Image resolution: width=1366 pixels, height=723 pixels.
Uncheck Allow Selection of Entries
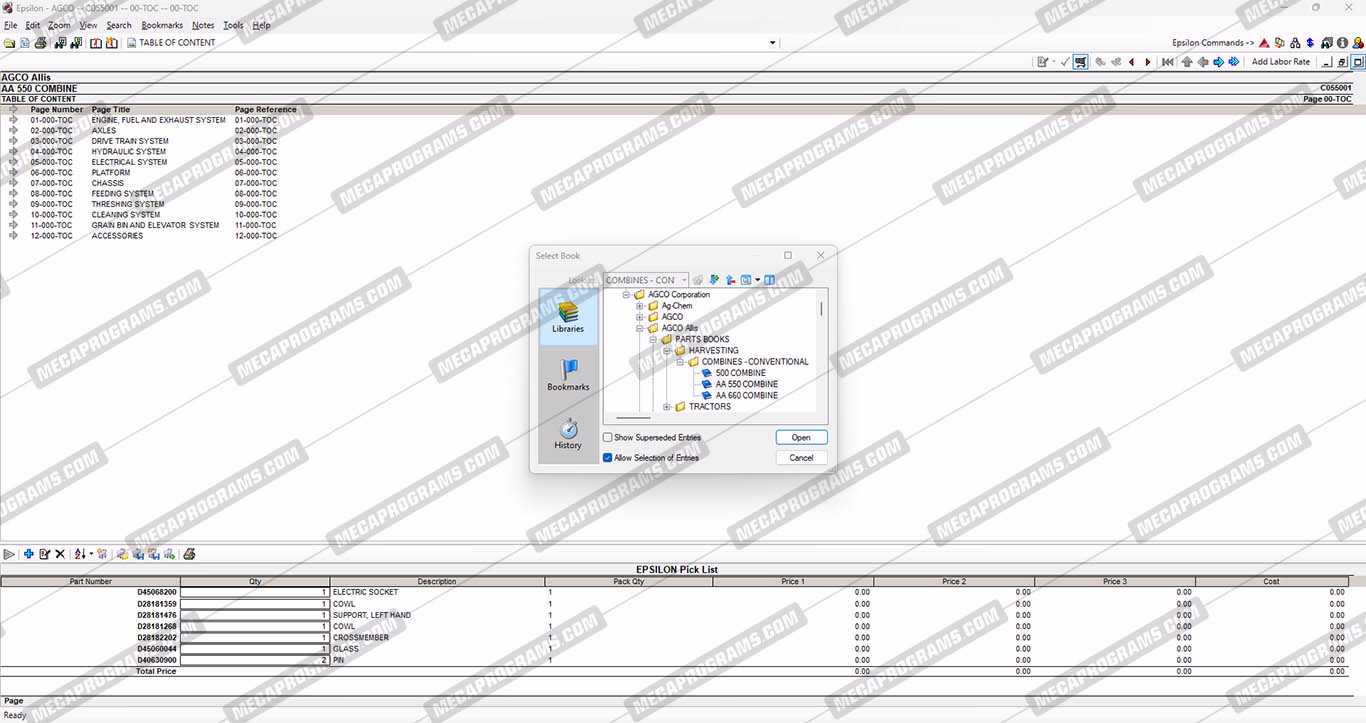point(608,458)
